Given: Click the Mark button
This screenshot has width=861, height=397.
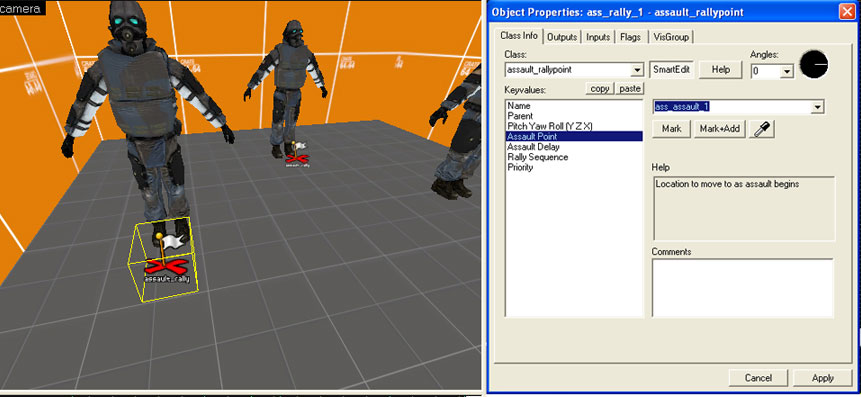Looking at the screenshot, I should tap(672, 129).
